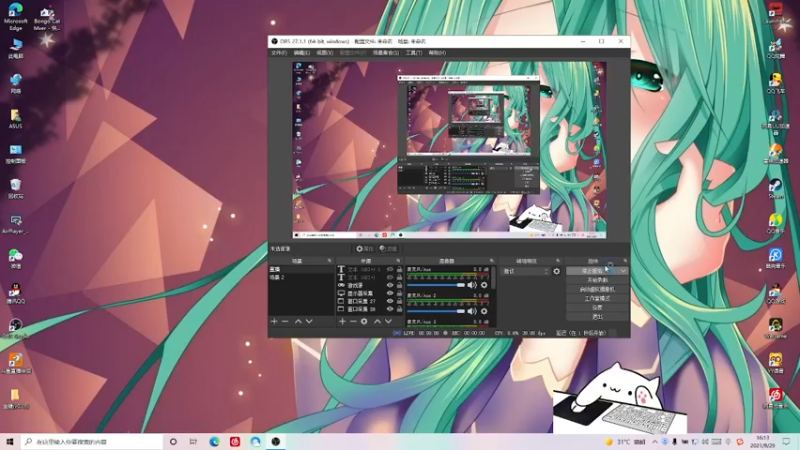800x450 pixels.
Task: Hide the window capture 28 source via its eye icon
Action: click(390, 309)
